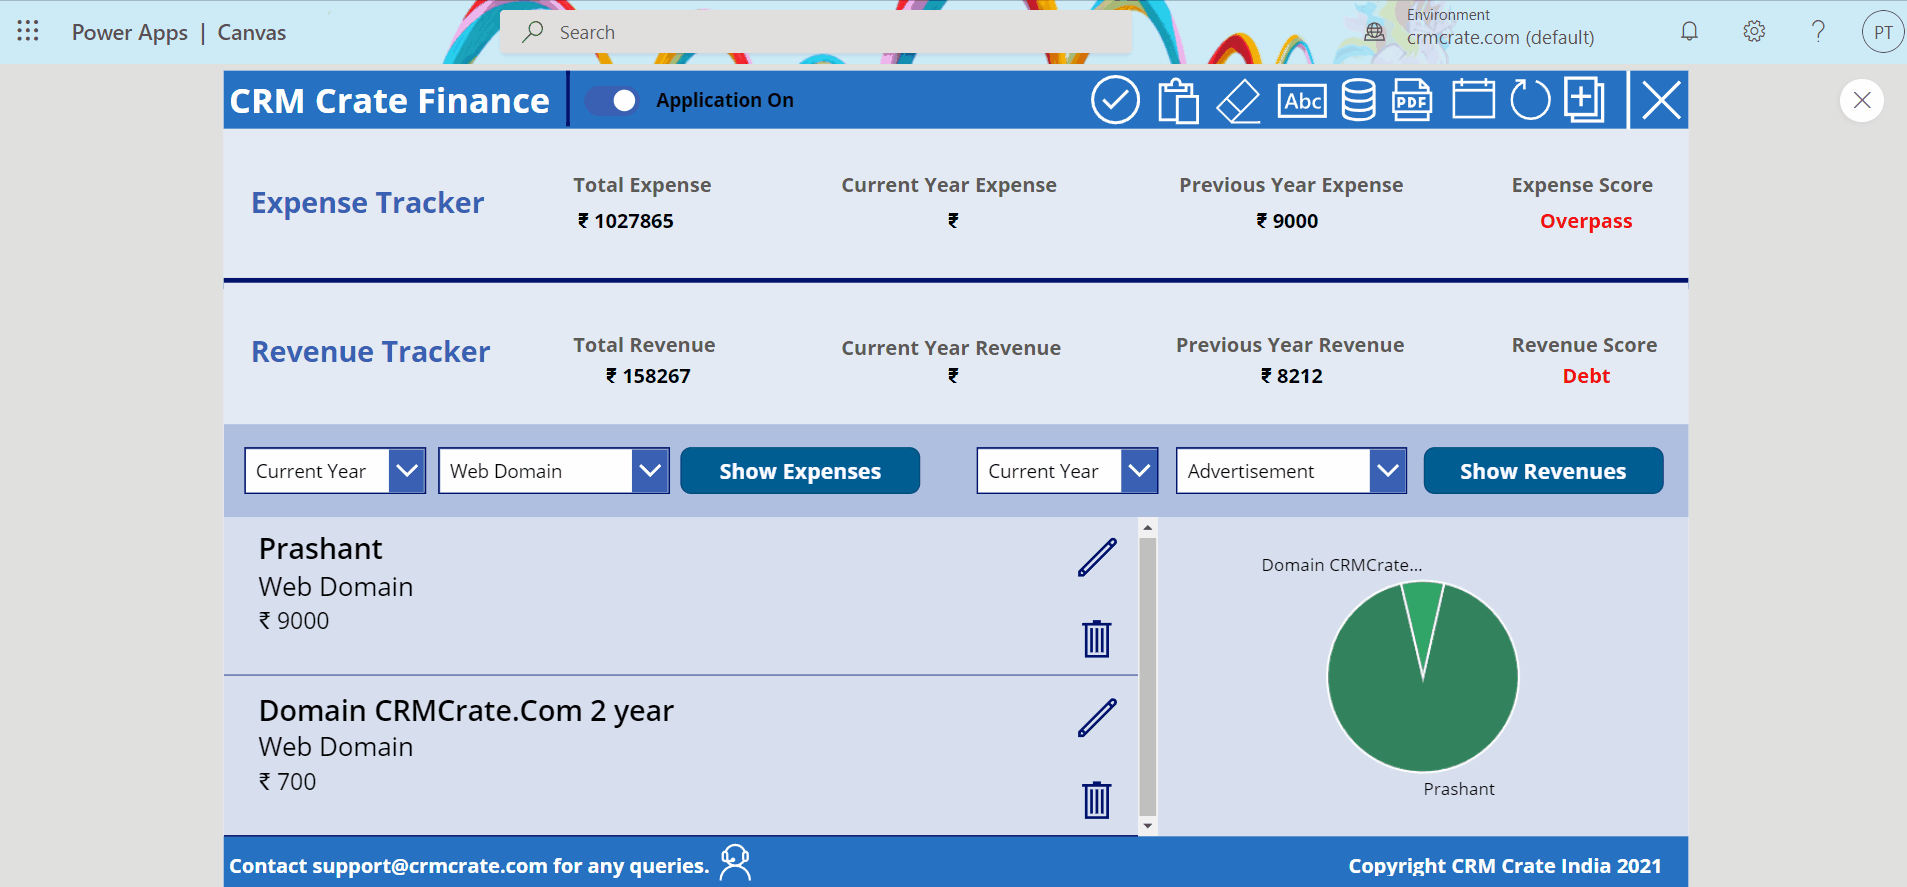Click the support agent icon in footer
This screenshot has width=1907, height=887.
(x=735, y=862)
